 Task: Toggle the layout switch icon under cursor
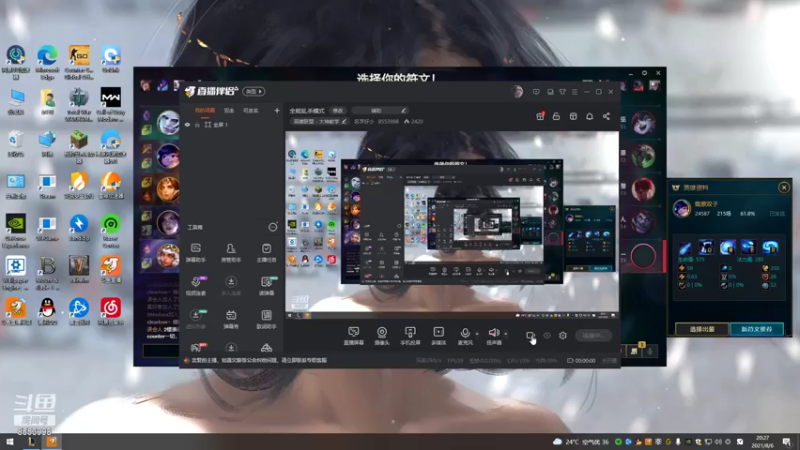(530, 336)
